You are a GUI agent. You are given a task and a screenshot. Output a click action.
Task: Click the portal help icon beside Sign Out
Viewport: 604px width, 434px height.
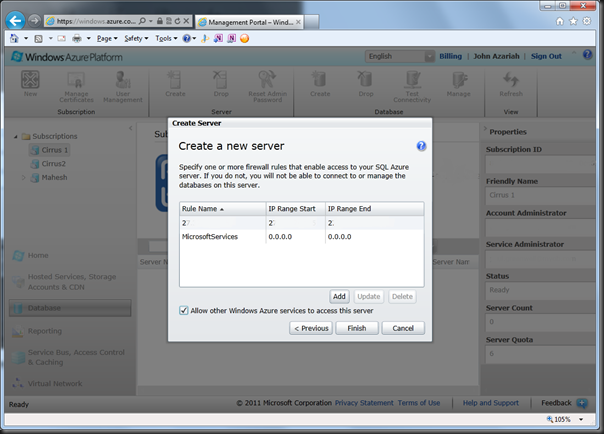(x=587, y=55)
